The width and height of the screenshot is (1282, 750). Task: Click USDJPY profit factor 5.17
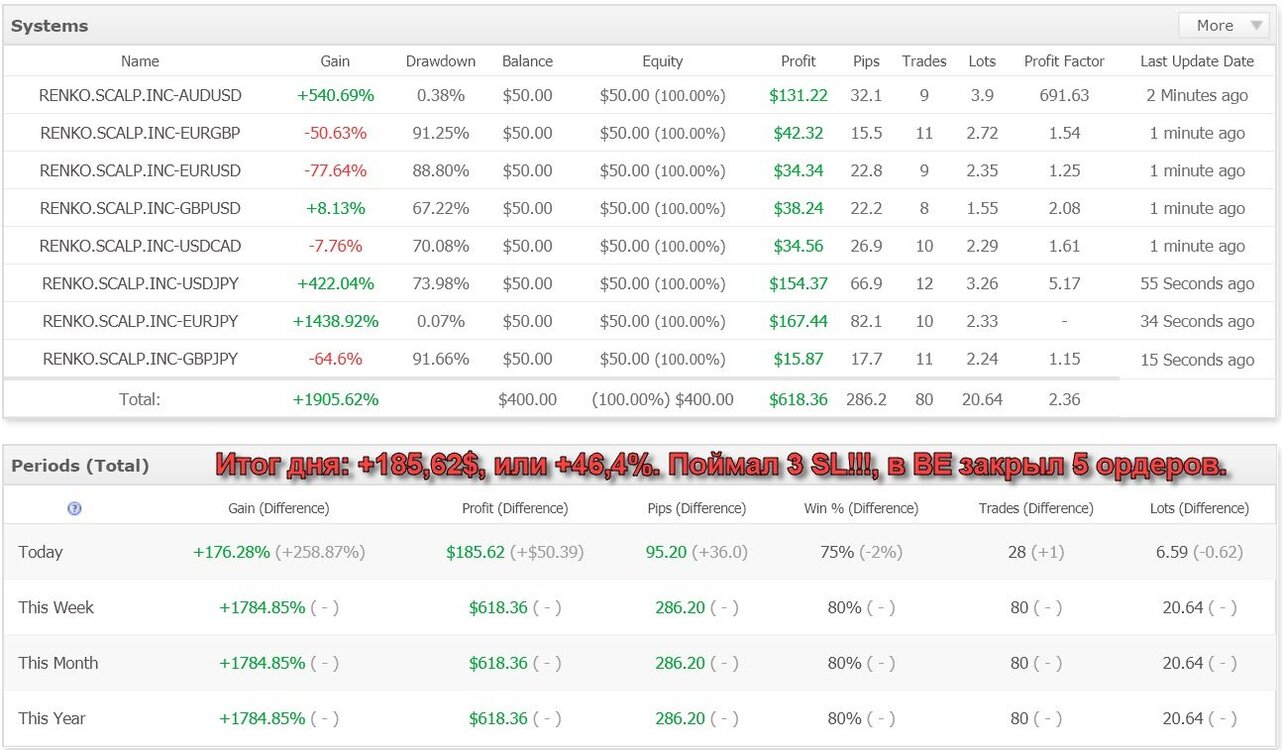pyautogui.click(x=1064, y=284)
